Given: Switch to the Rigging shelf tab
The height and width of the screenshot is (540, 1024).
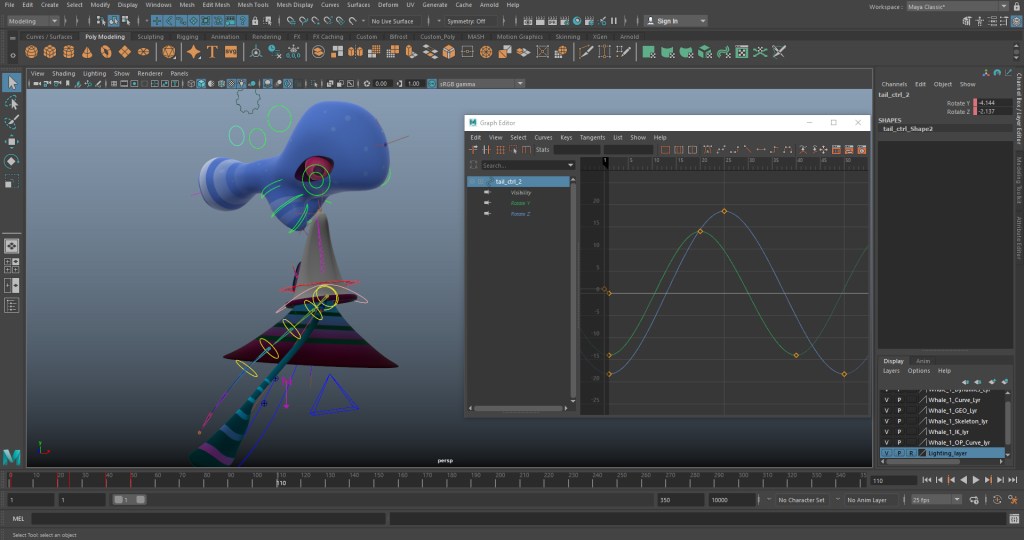Looking at the screenshot, I should [187, 37].
